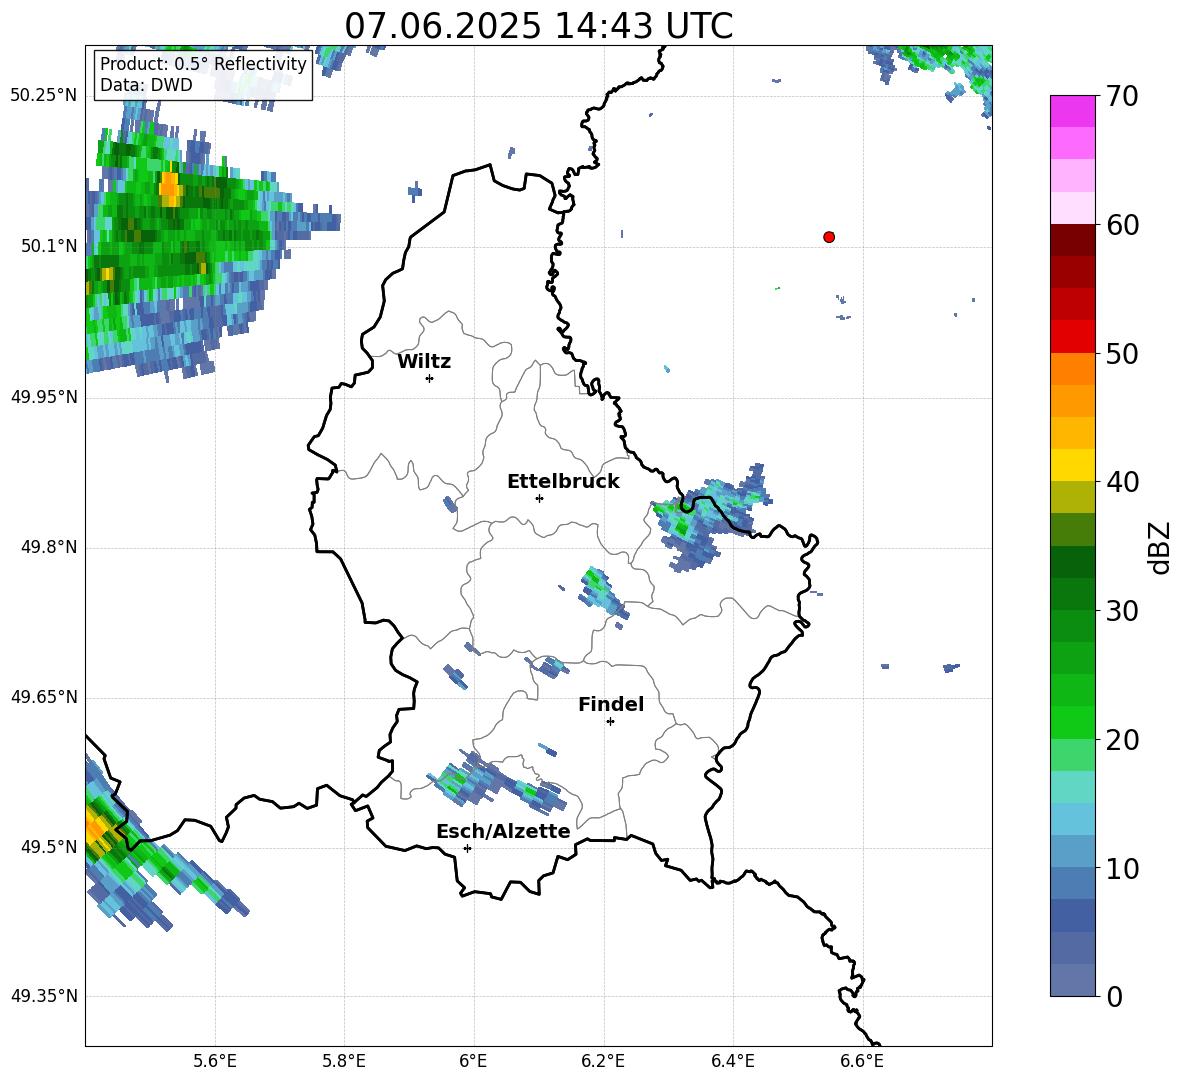Click the bright red colorbar swatch above 50
This screenshot has width=1184, height=1081.
click(x=1072, y=336)
